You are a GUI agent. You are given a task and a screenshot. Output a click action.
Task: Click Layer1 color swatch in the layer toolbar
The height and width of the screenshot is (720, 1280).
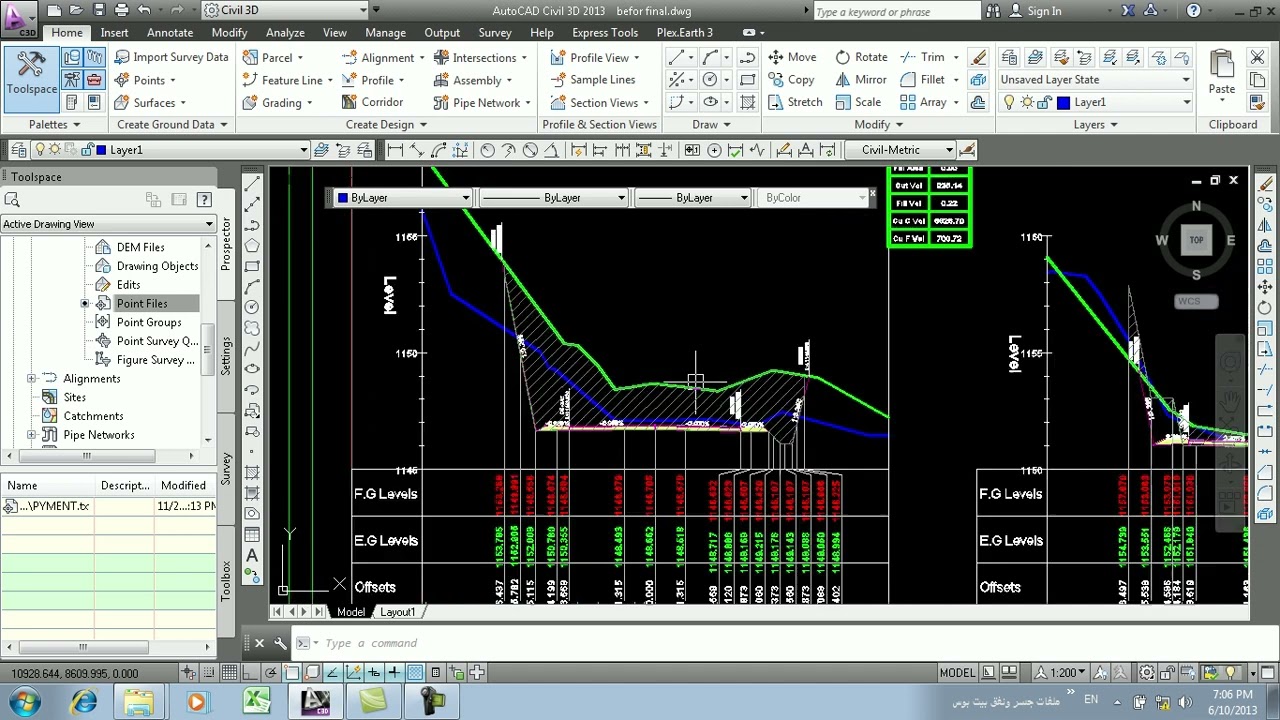click(100, 150)
